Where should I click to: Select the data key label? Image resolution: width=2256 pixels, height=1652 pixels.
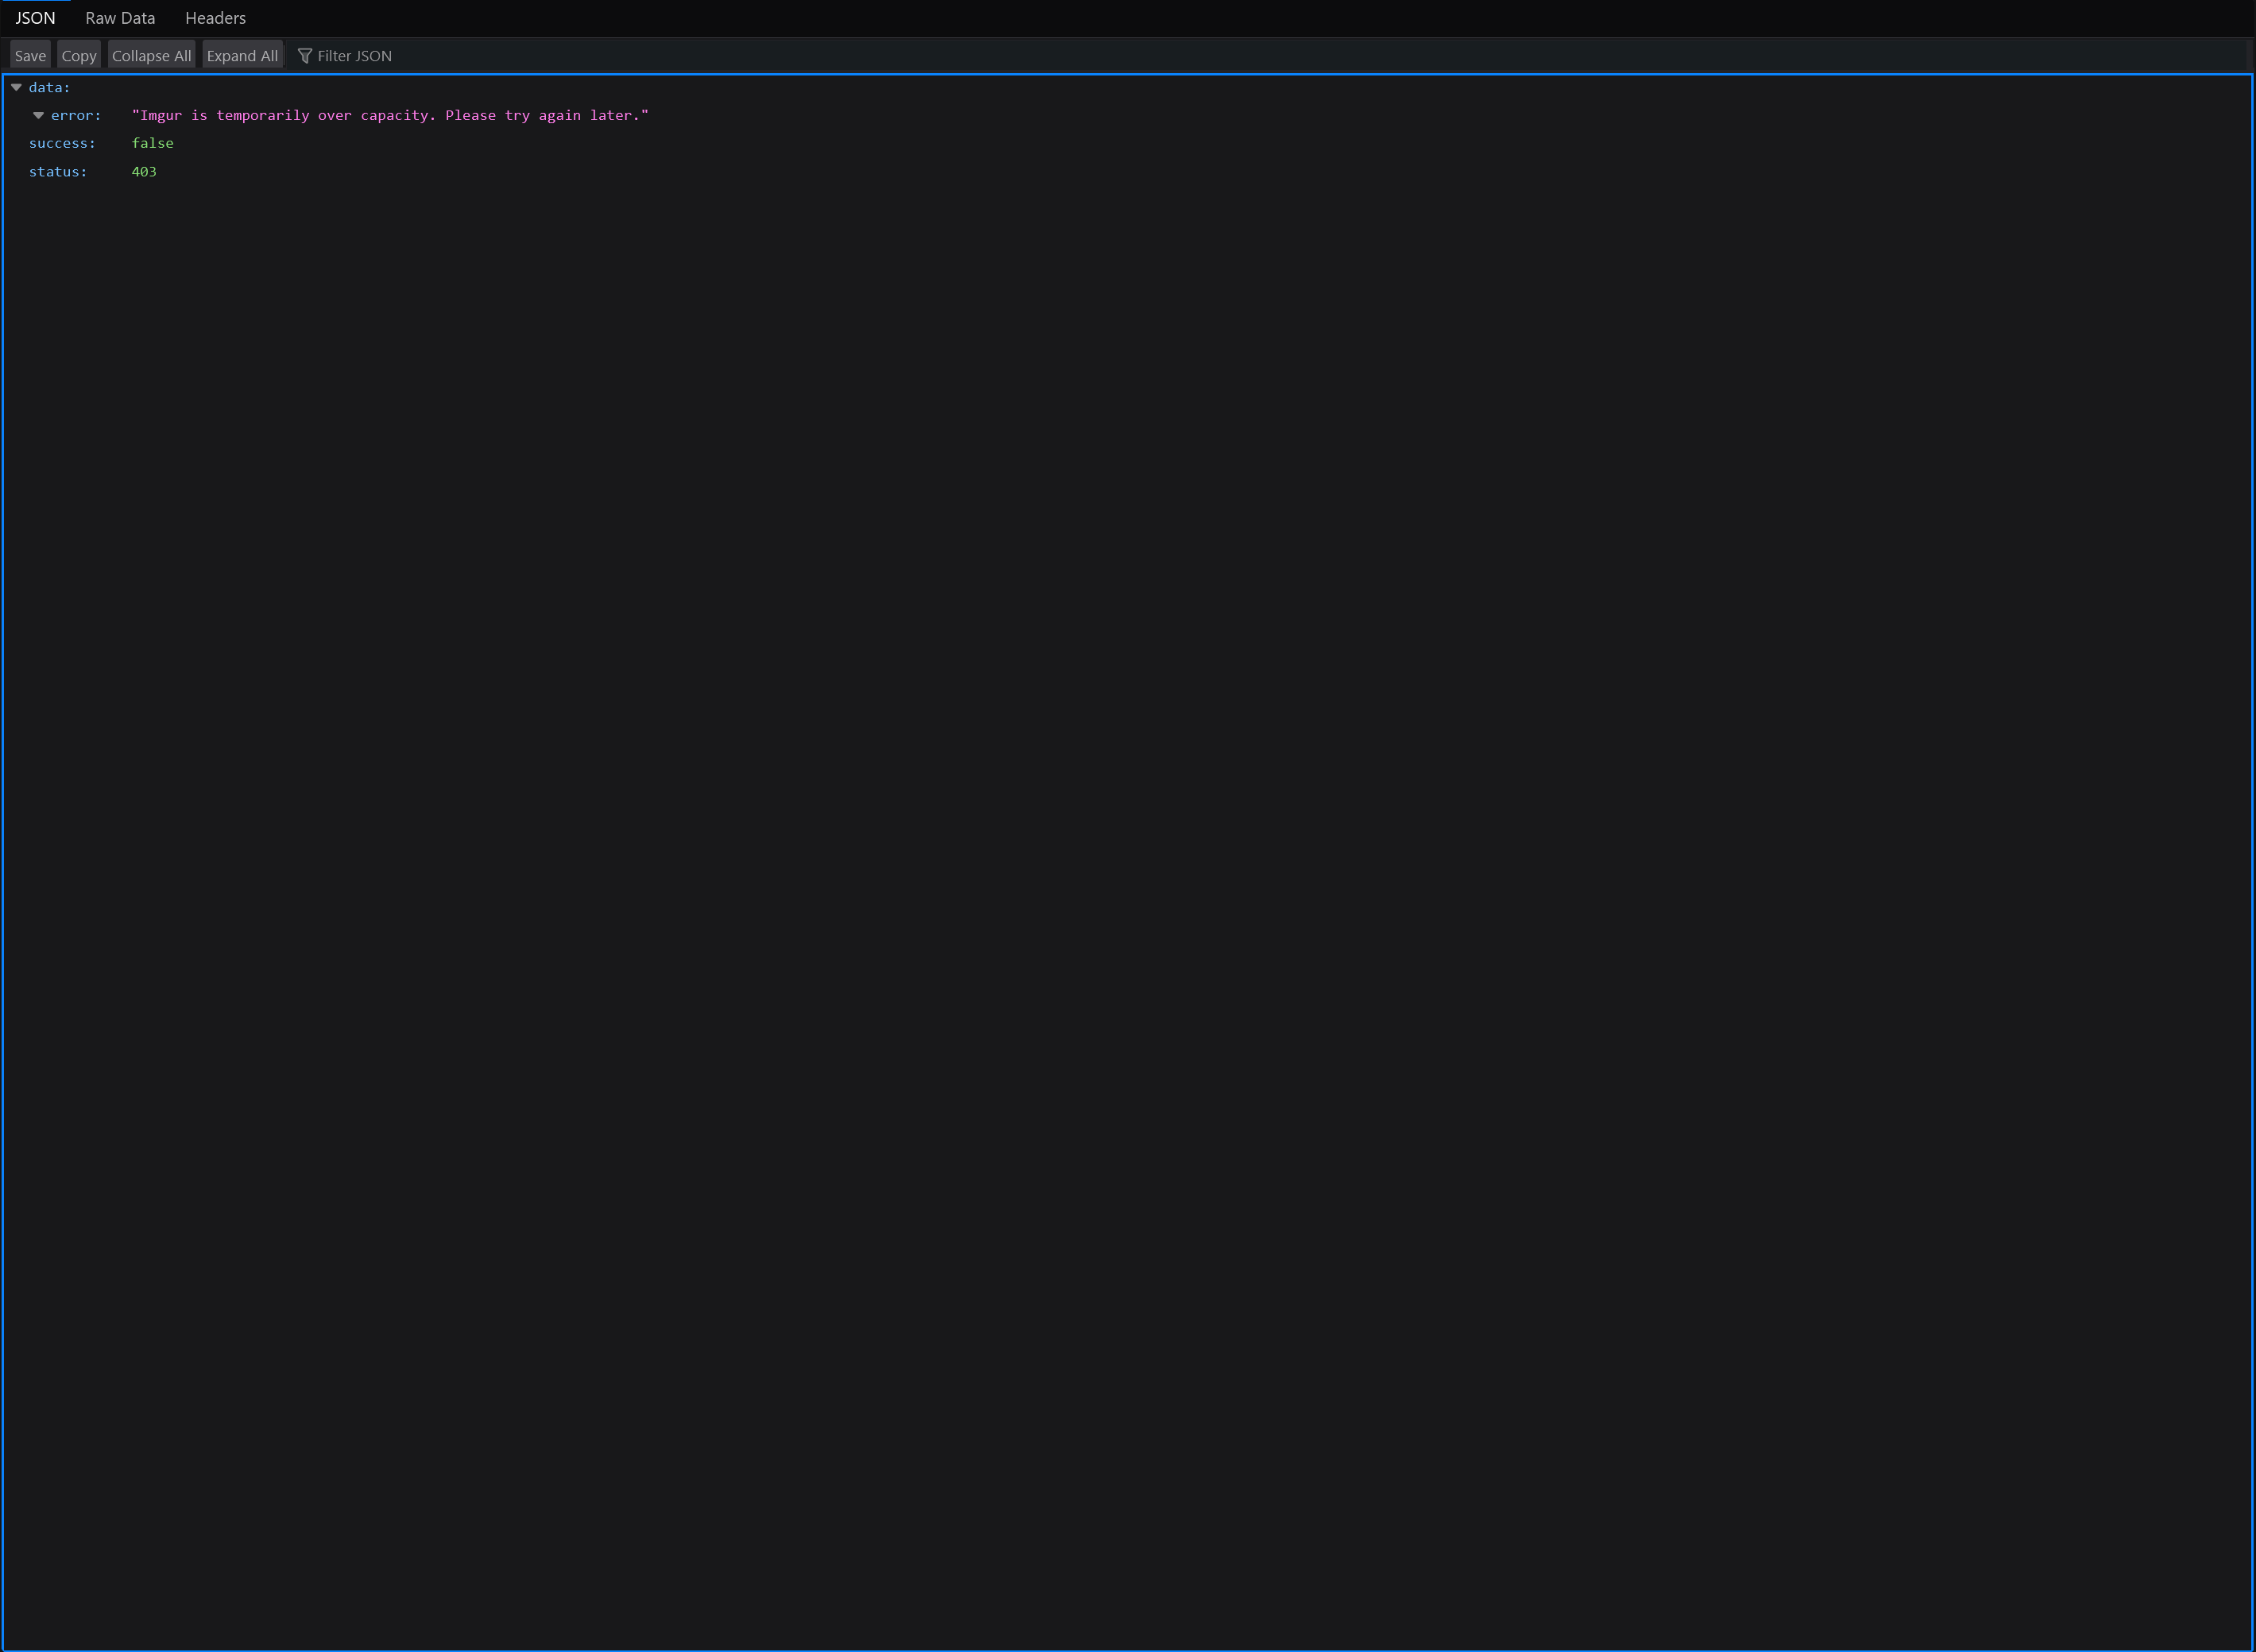click(49, 88)
